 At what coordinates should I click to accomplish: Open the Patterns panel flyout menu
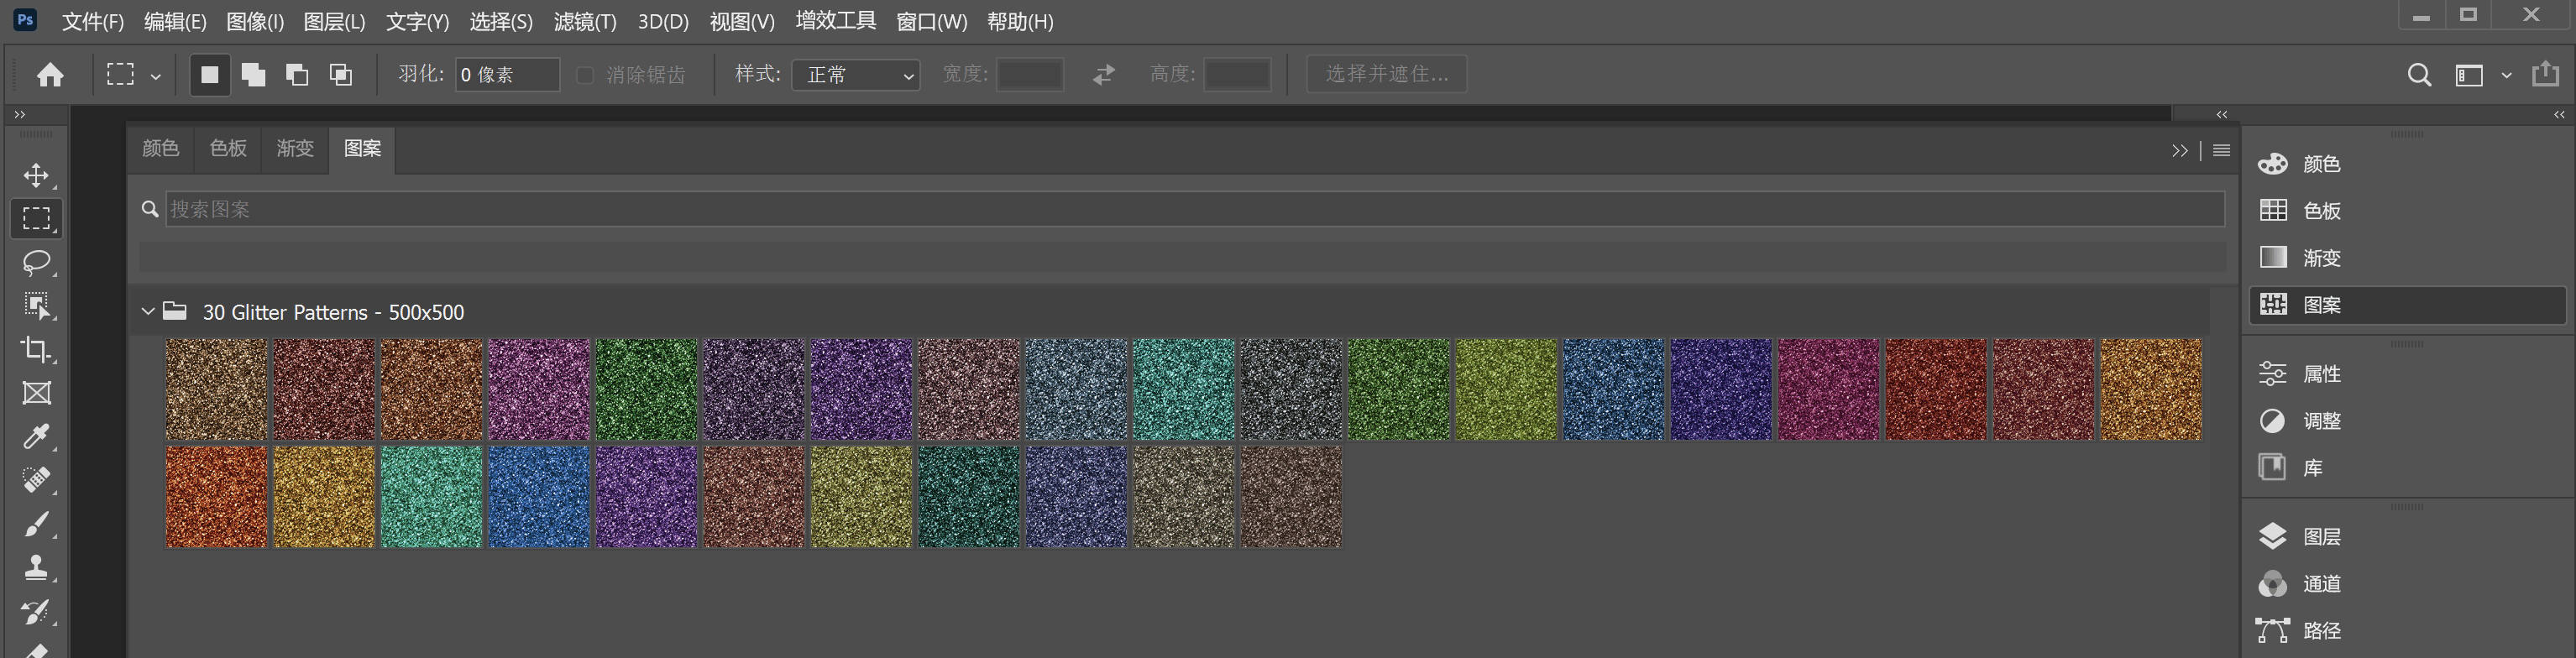pyautogui.click(x=2221, y=150)
